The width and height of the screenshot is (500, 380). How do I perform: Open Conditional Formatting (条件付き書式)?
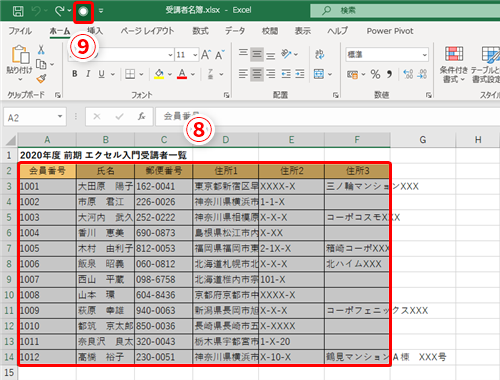point(454,65)
